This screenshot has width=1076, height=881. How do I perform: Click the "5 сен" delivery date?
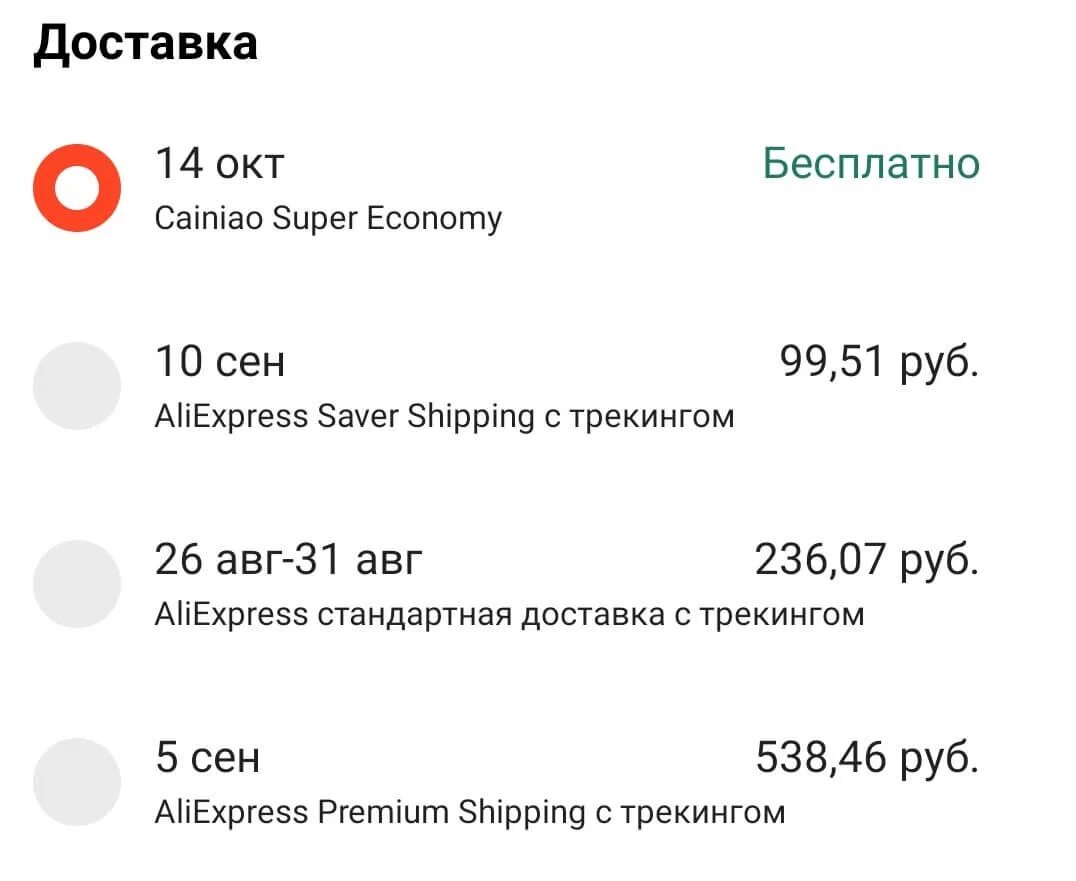pos(207,757)
